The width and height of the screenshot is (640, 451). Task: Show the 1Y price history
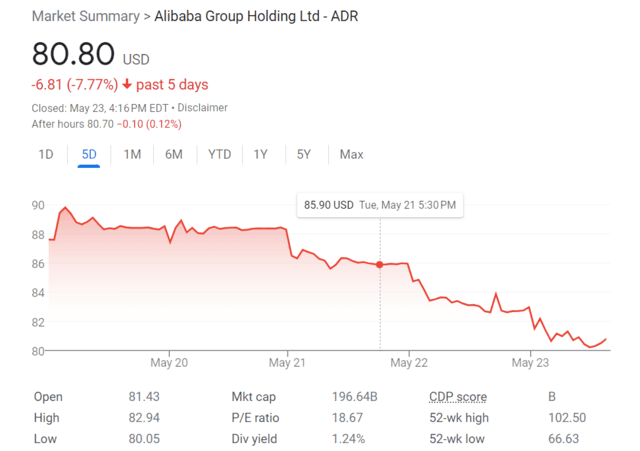pyautogui.click(x=260, y=154)
